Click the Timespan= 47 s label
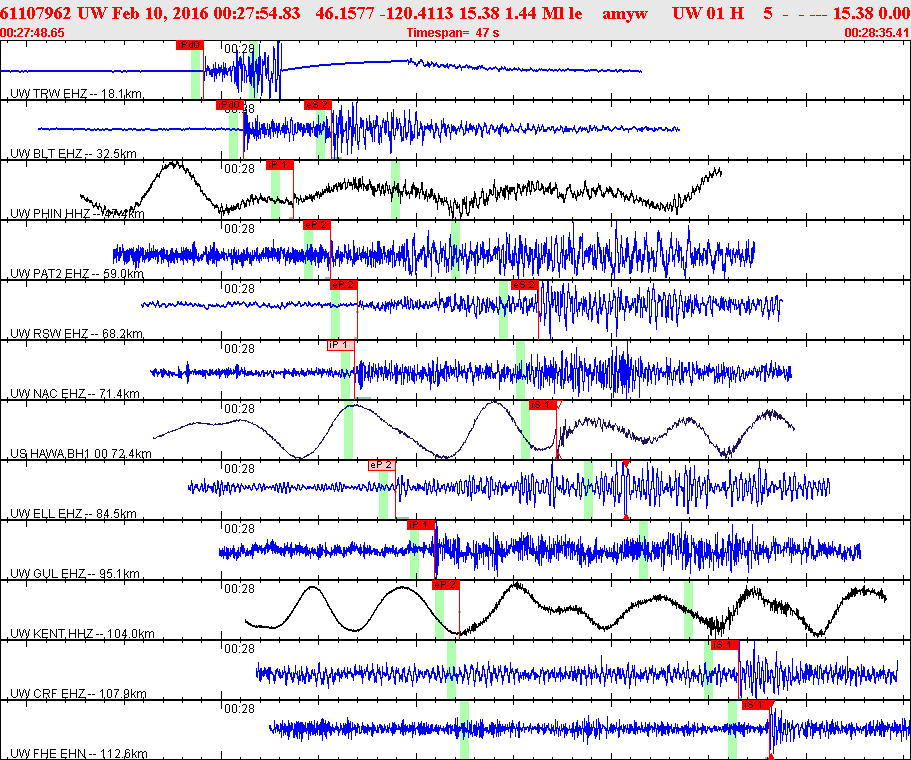This screenshot has height=760, width=911. click(x=453, y=33)
